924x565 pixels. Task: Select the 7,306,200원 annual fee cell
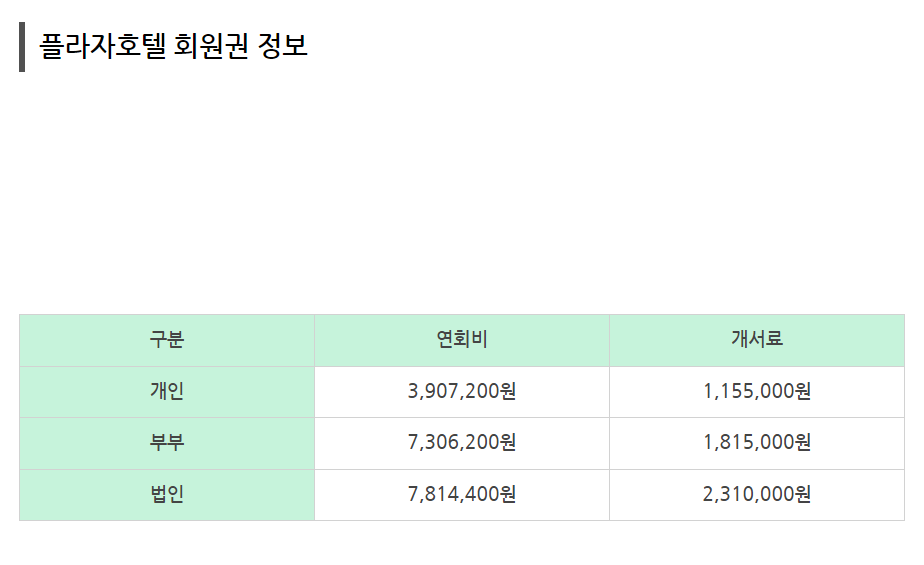(x=462, y=443)
